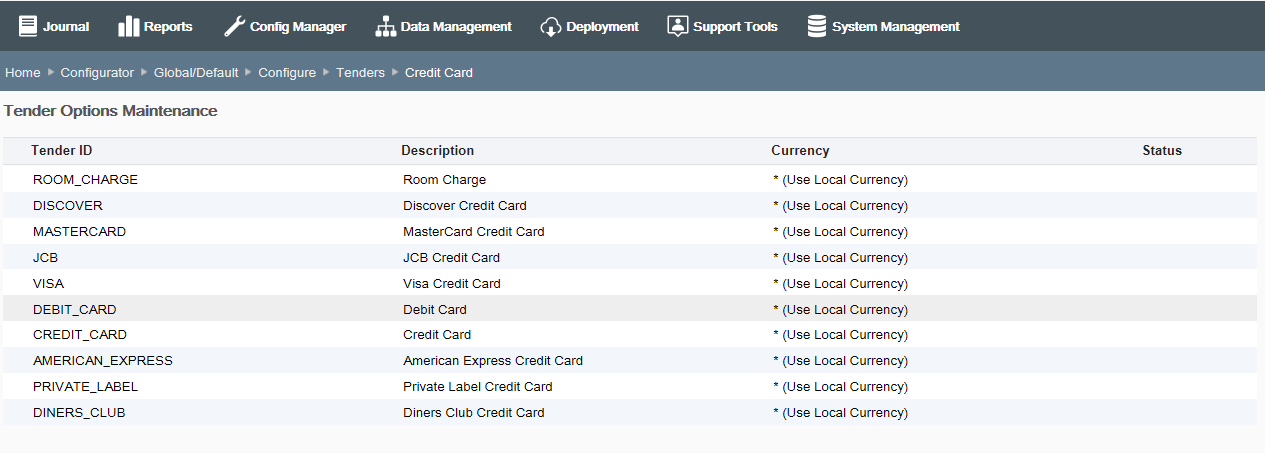Sort table by Currency column header
The width and height of the screenshot is (1265, 453).
tap(800, 151)
